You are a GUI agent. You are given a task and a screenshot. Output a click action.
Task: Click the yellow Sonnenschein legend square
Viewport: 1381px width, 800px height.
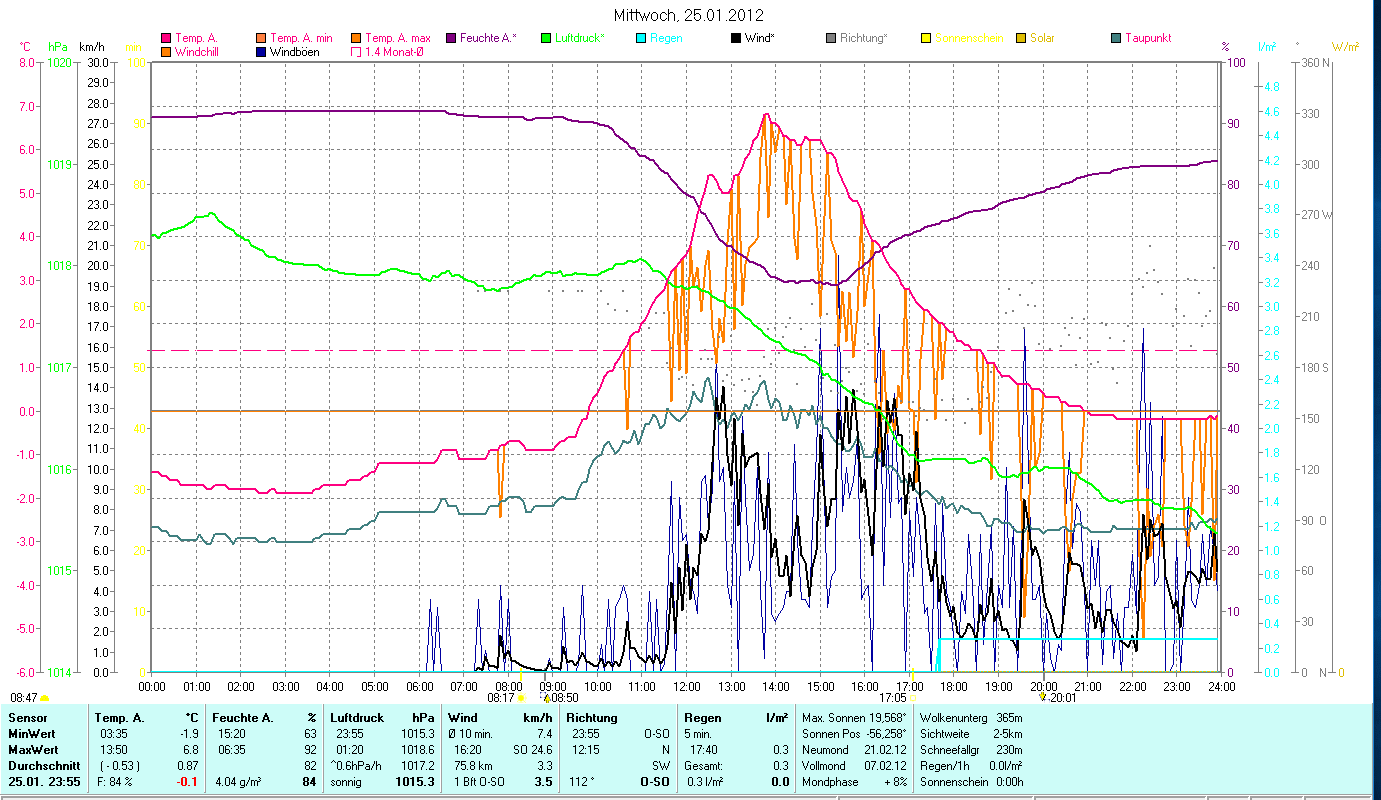click(x=926, y=38)
